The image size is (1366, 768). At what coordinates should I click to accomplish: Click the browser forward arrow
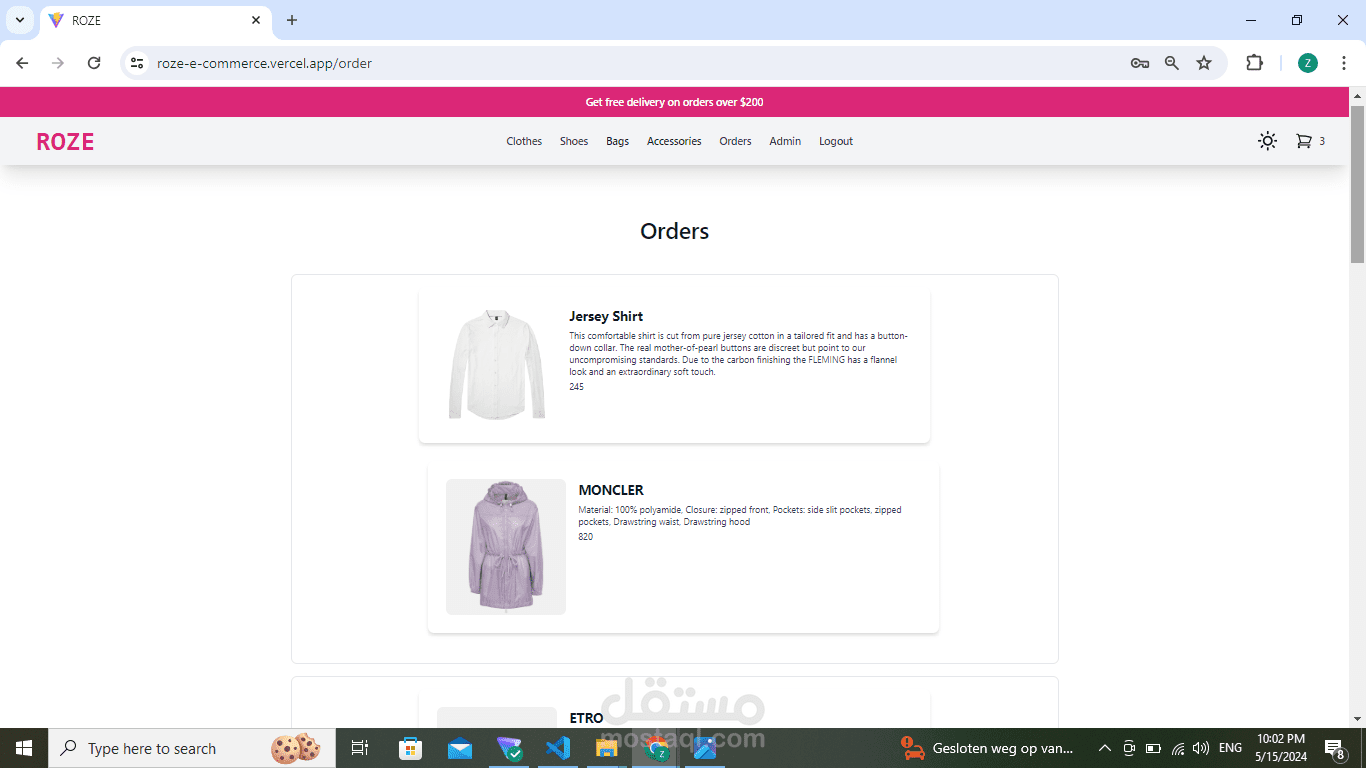[58, 63]
